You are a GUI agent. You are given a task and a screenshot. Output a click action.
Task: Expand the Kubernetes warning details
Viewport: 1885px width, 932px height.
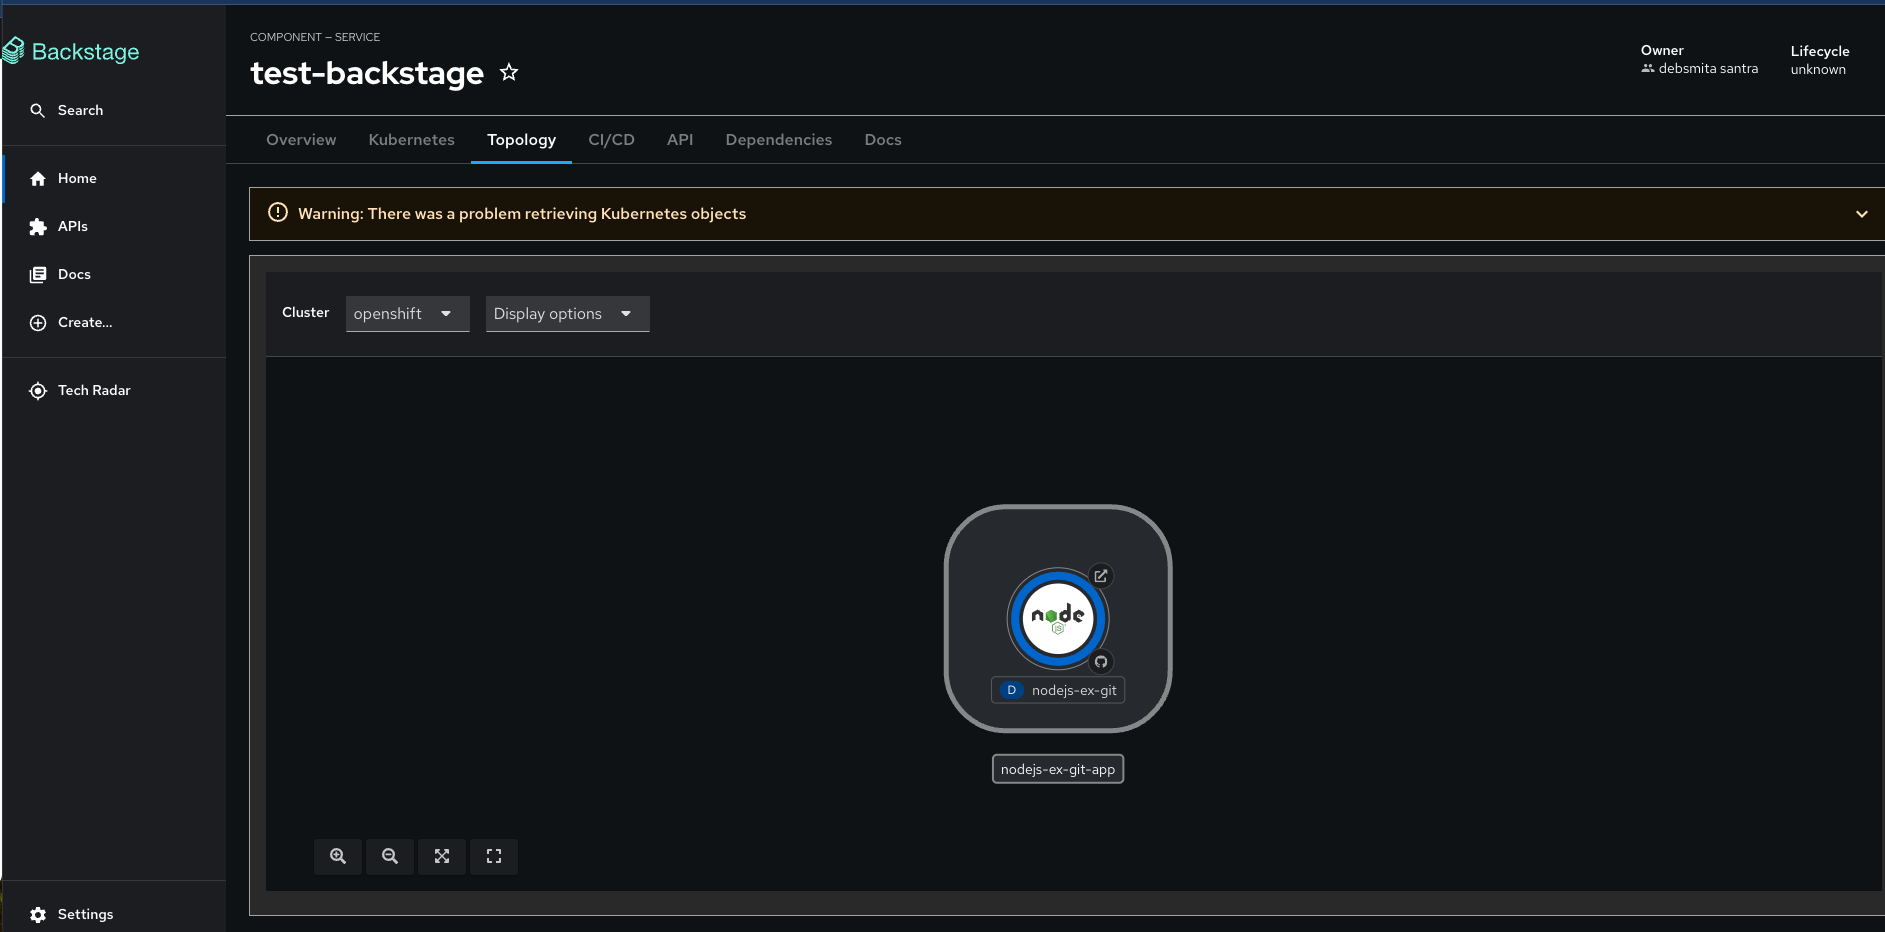click(x=1861, y=214)
